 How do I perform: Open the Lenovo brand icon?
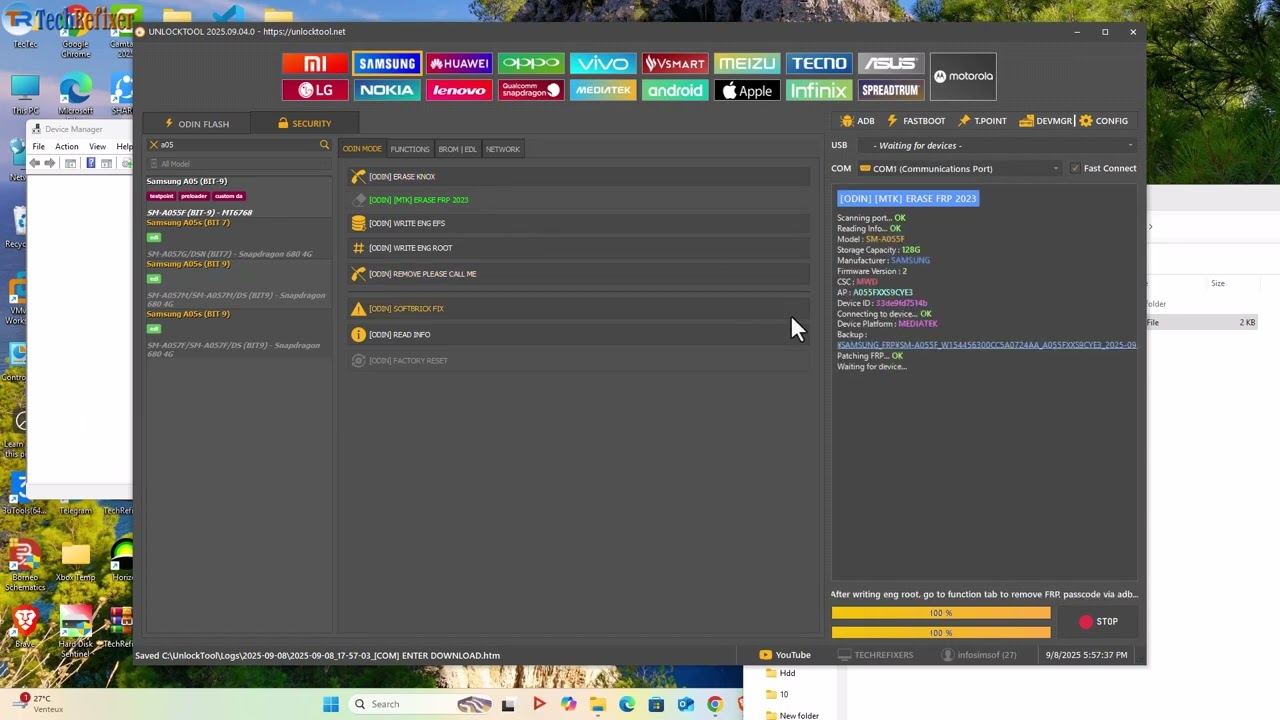[x=459, y=90]
